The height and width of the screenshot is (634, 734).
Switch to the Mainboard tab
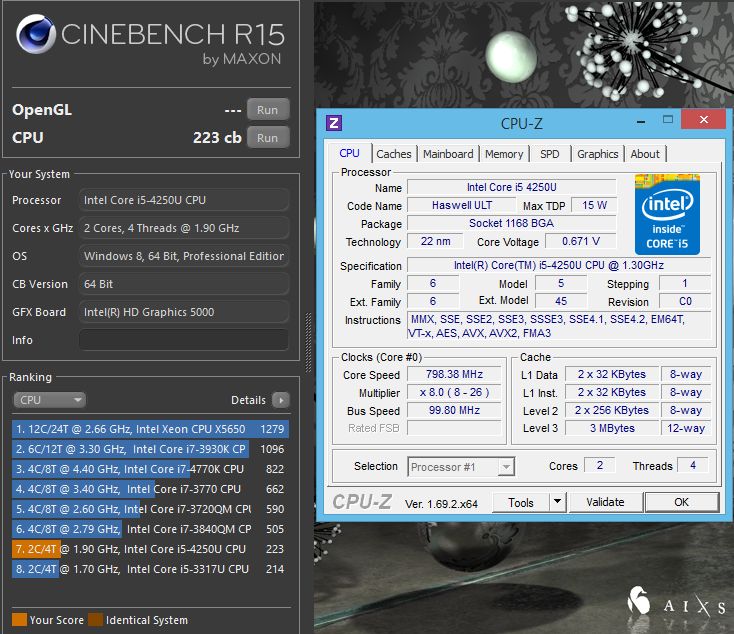(x=448, y=154)
